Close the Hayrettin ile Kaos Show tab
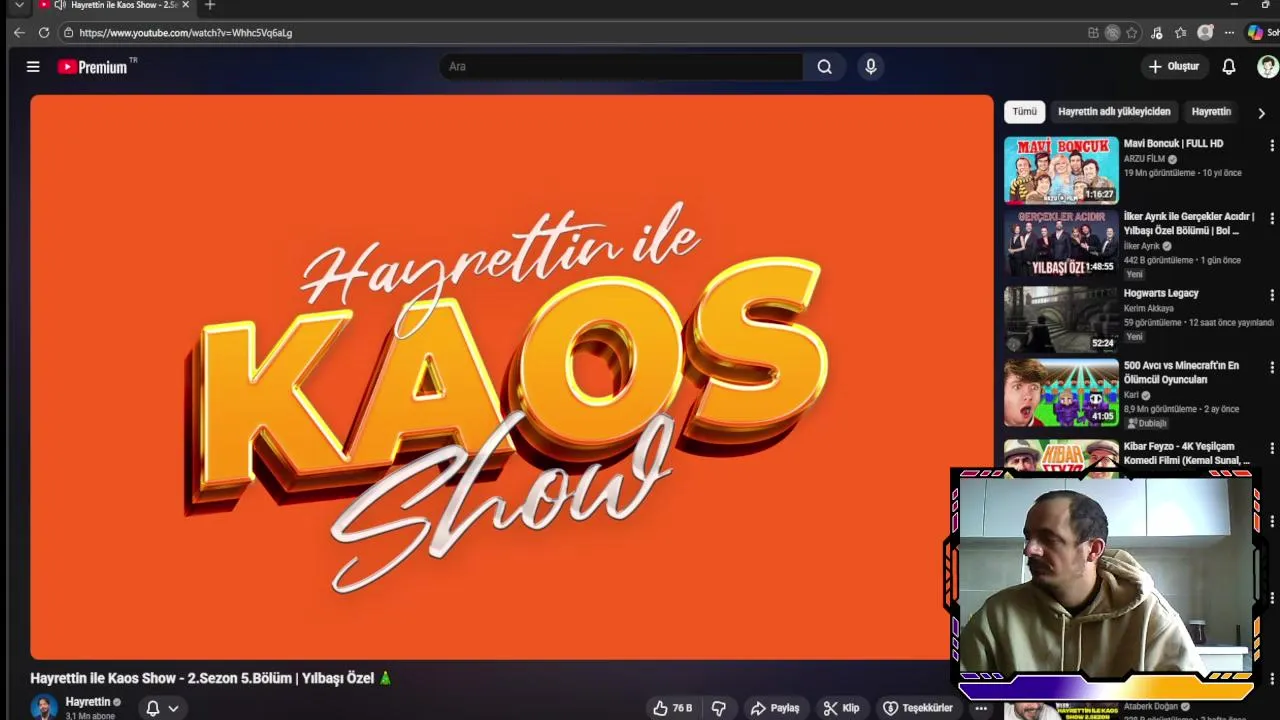 click(185, 5)
